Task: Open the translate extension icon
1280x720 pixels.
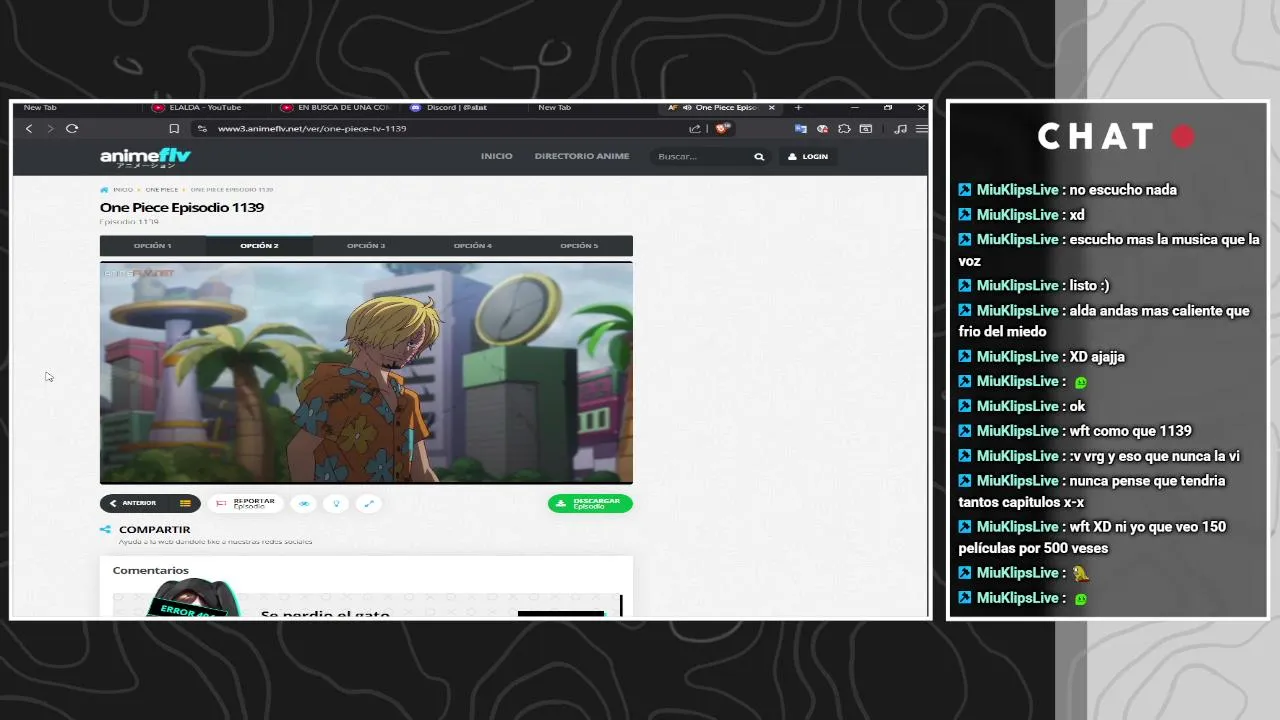Action: click(800, 129)
